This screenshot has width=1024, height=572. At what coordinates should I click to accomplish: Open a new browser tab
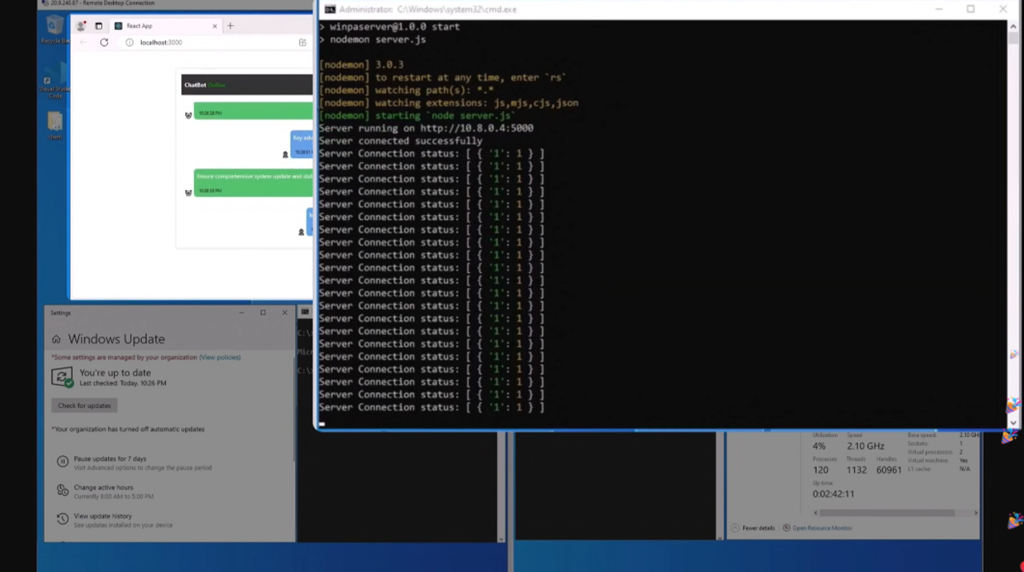pos(230,26)
